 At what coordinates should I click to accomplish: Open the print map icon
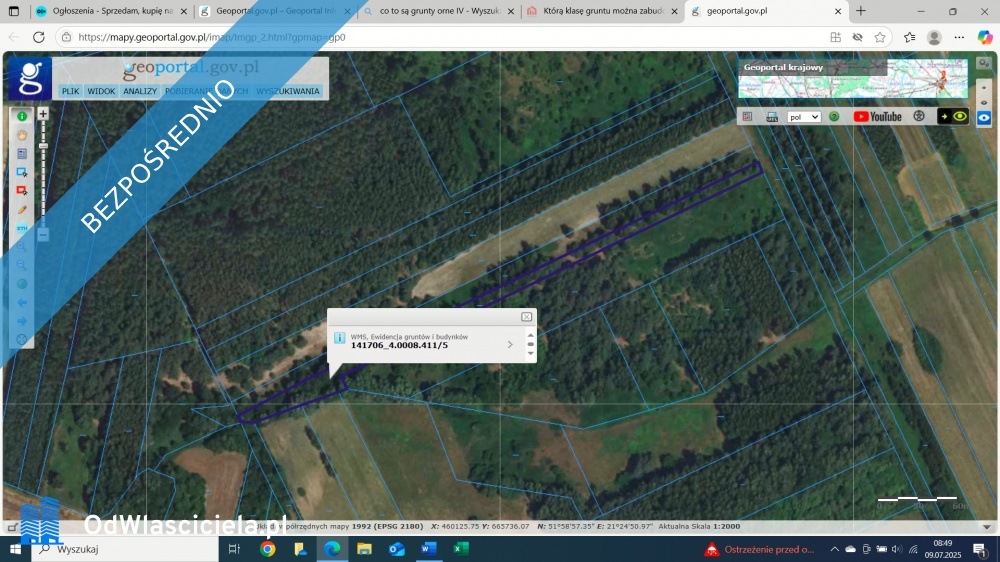(x=772, y=116)
